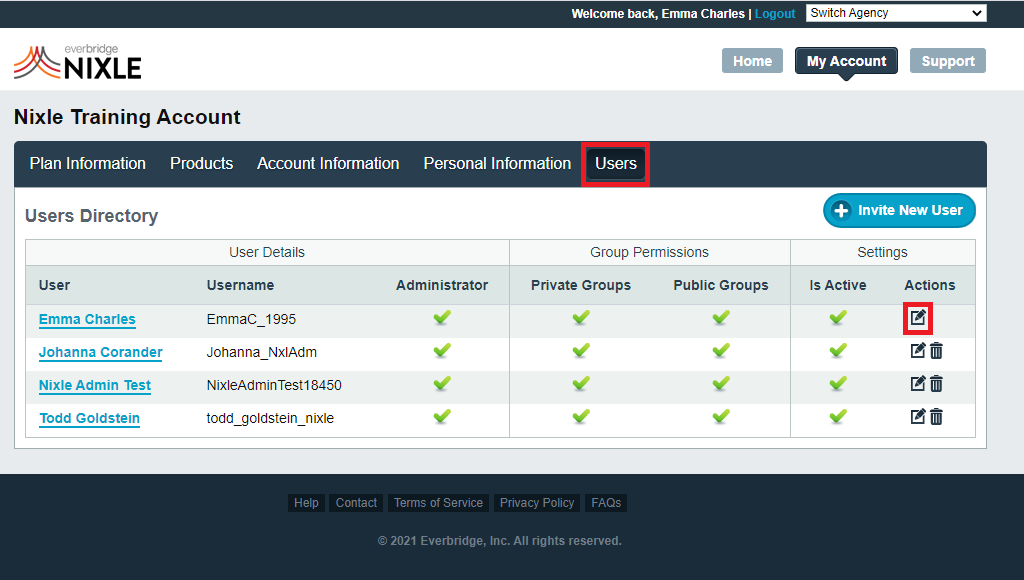Click Johanna Corander Is Active checkmark

(x=838, y=351)
